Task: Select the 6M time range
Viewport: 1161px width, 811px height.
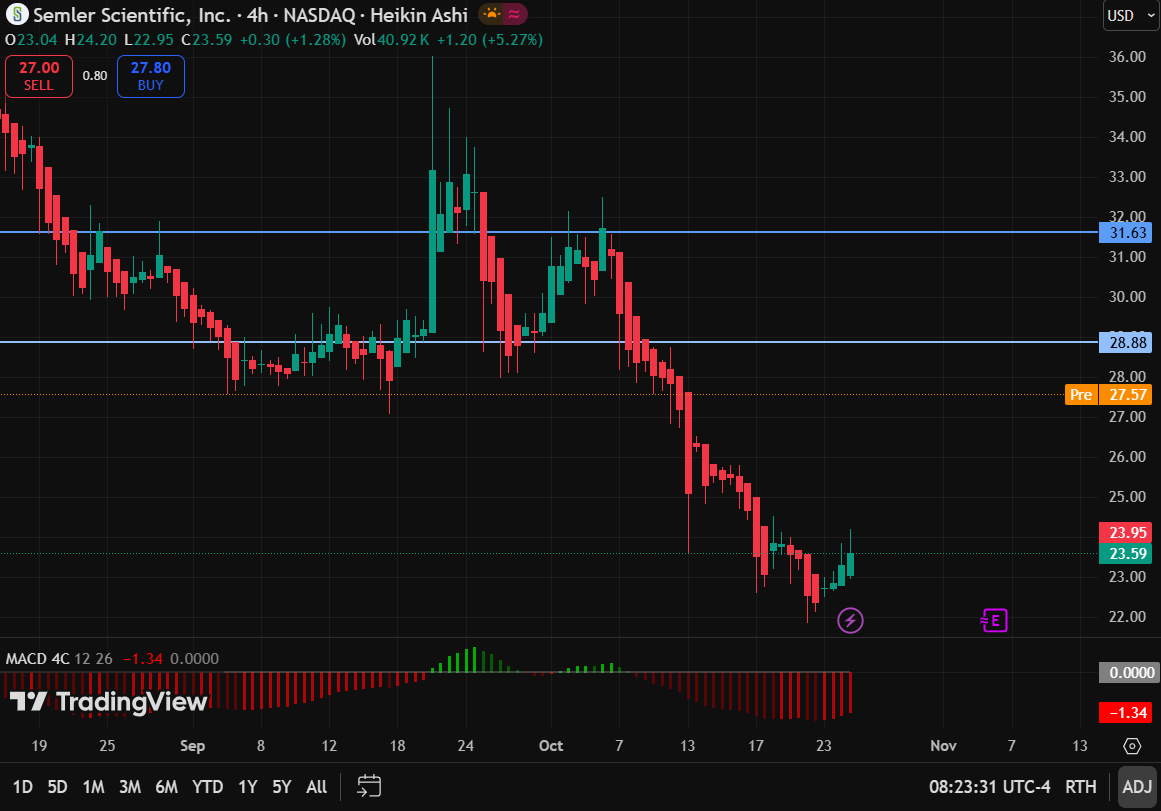Action: 167,787
